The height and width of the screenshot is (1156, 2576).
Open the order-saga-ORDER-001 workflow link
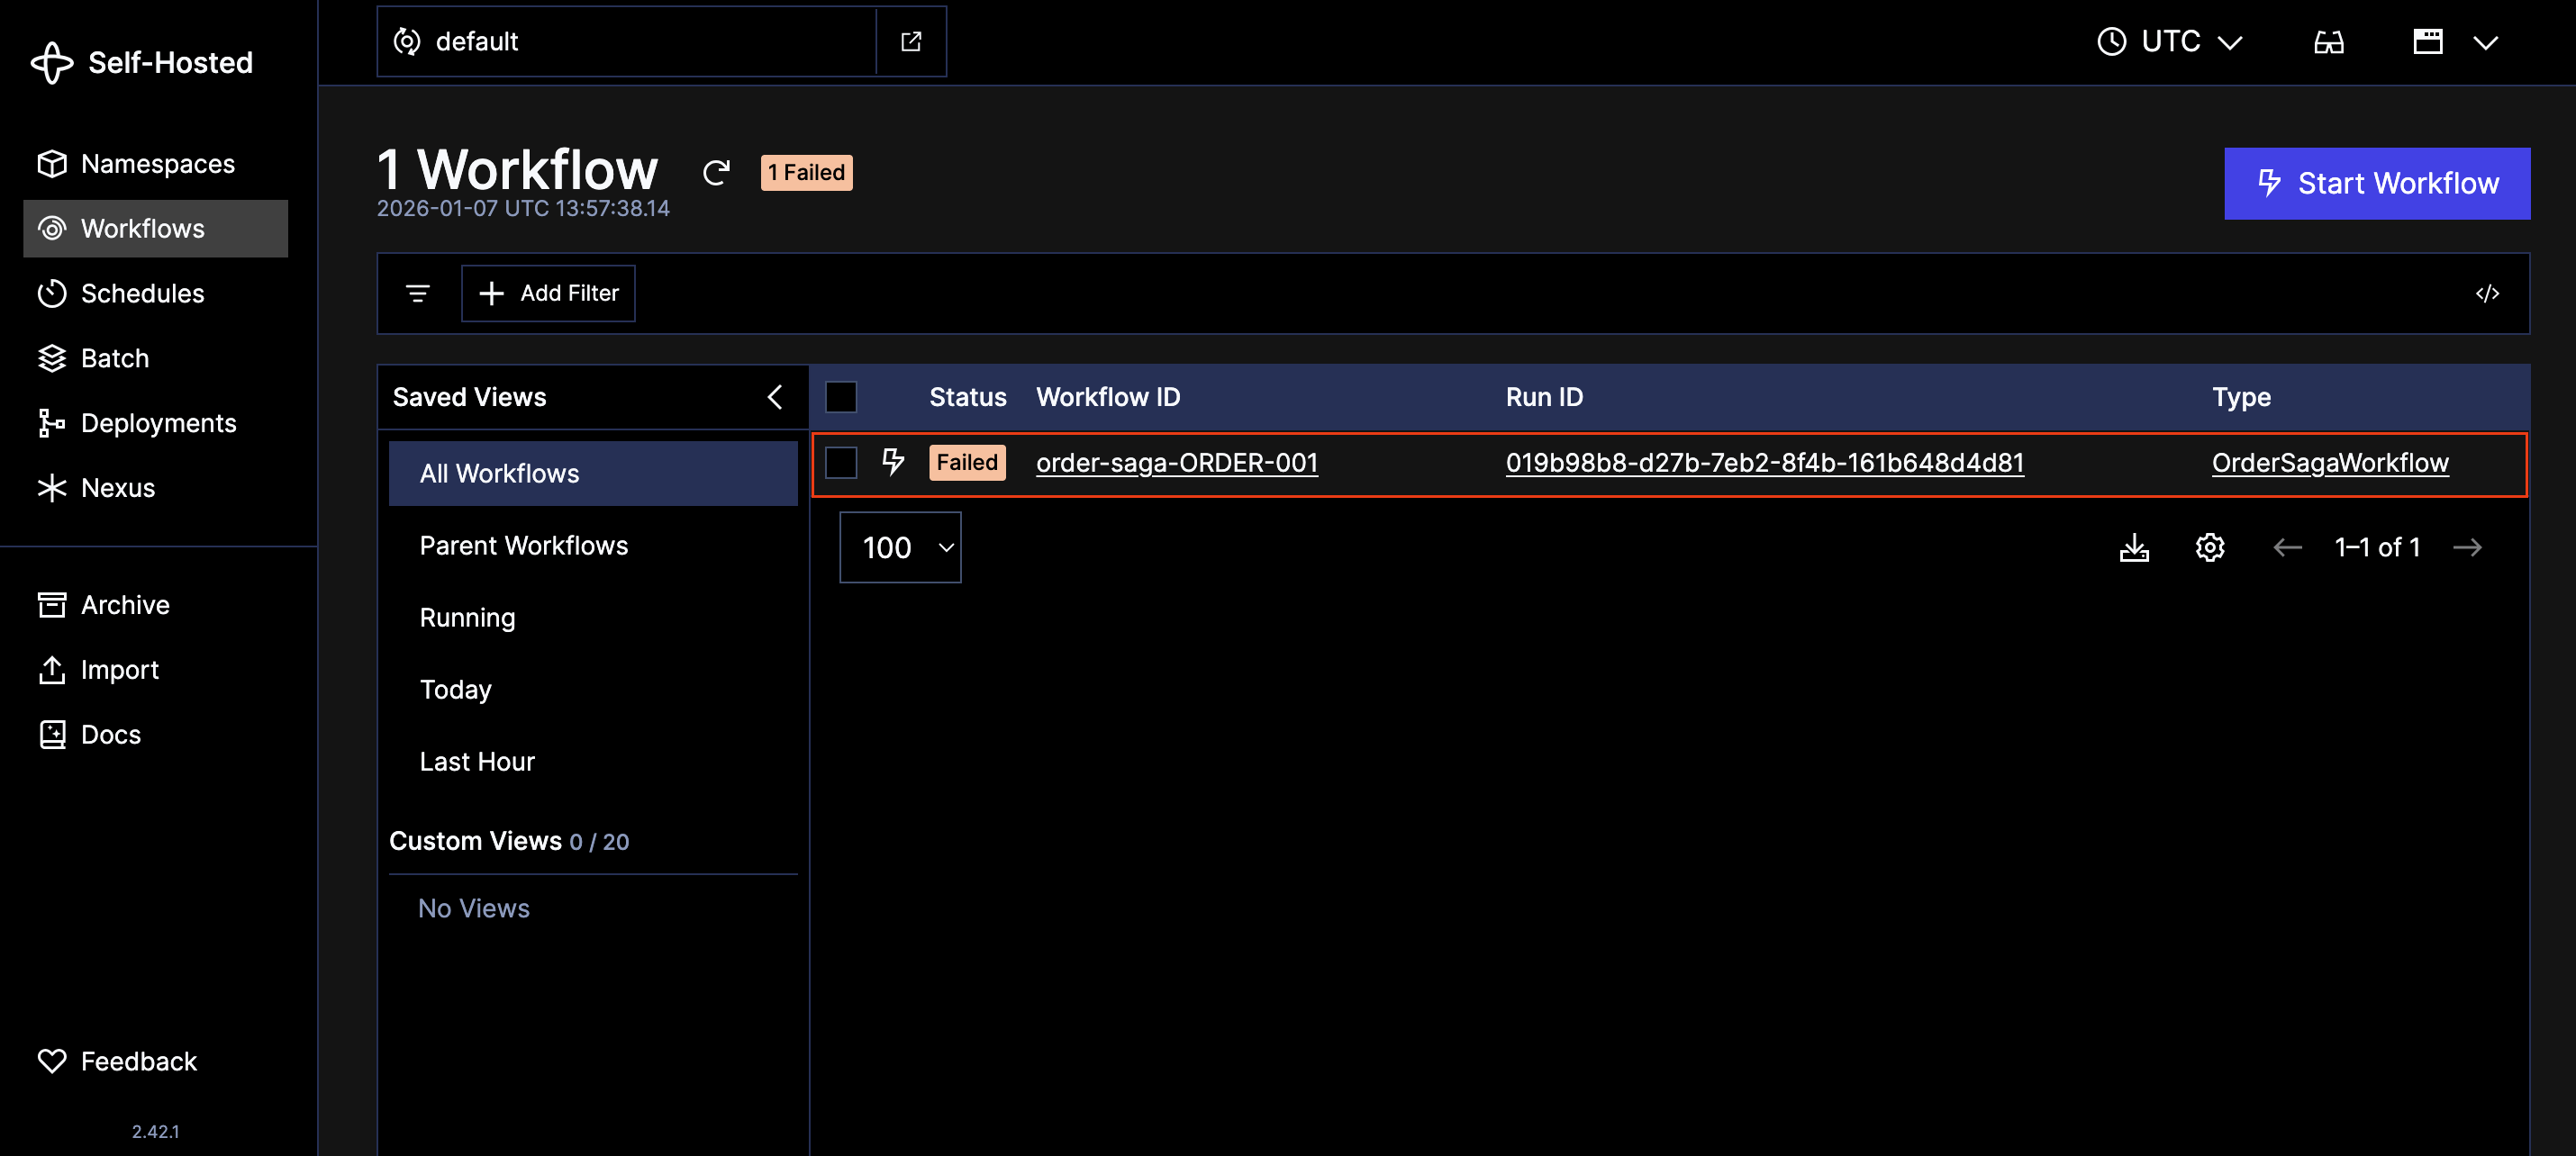pos(1176,462)
